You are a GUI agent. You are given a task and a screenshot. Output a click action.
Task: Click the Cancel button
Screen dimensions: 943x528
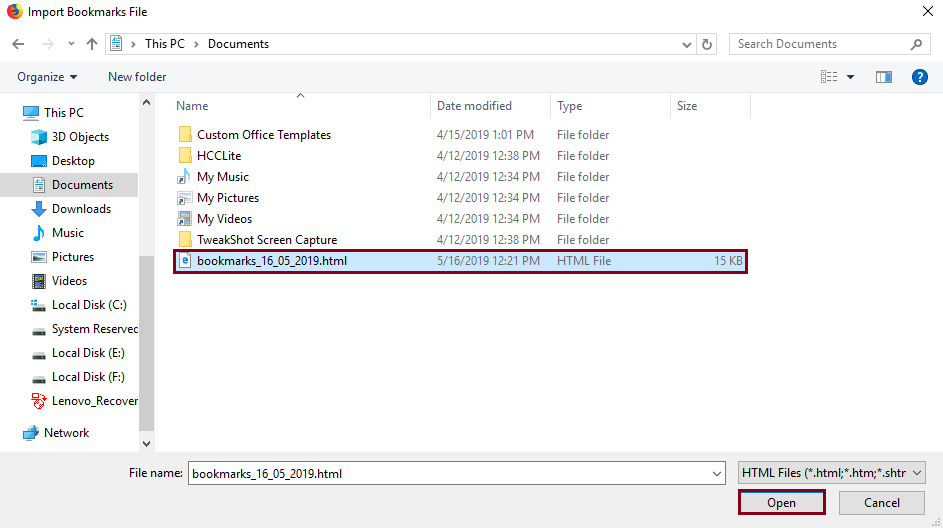882,503
